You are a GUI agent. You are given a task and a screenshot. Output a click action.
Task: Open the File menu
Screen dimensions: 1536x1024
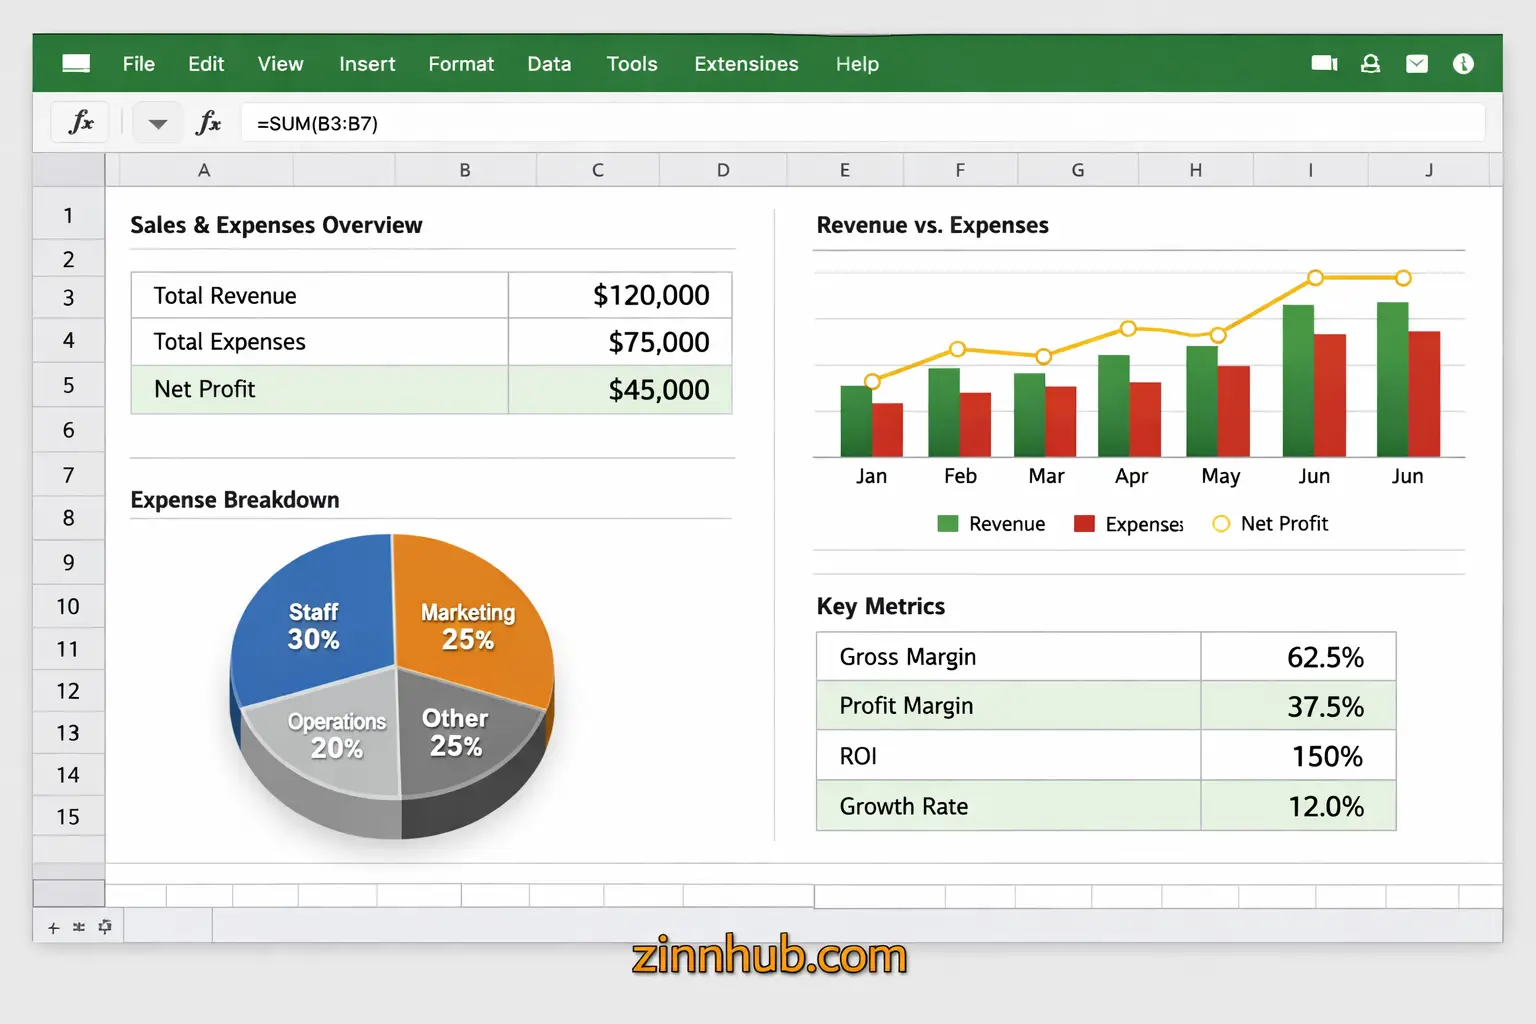(138, 64)
